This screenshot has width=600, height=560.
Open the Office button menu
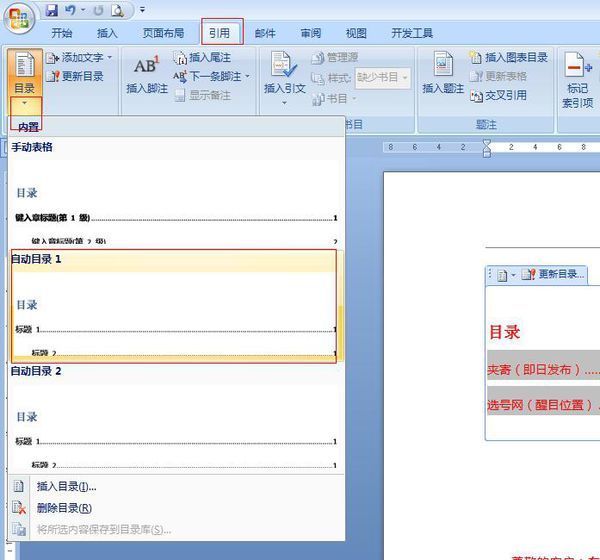click(x=19, y=18)
